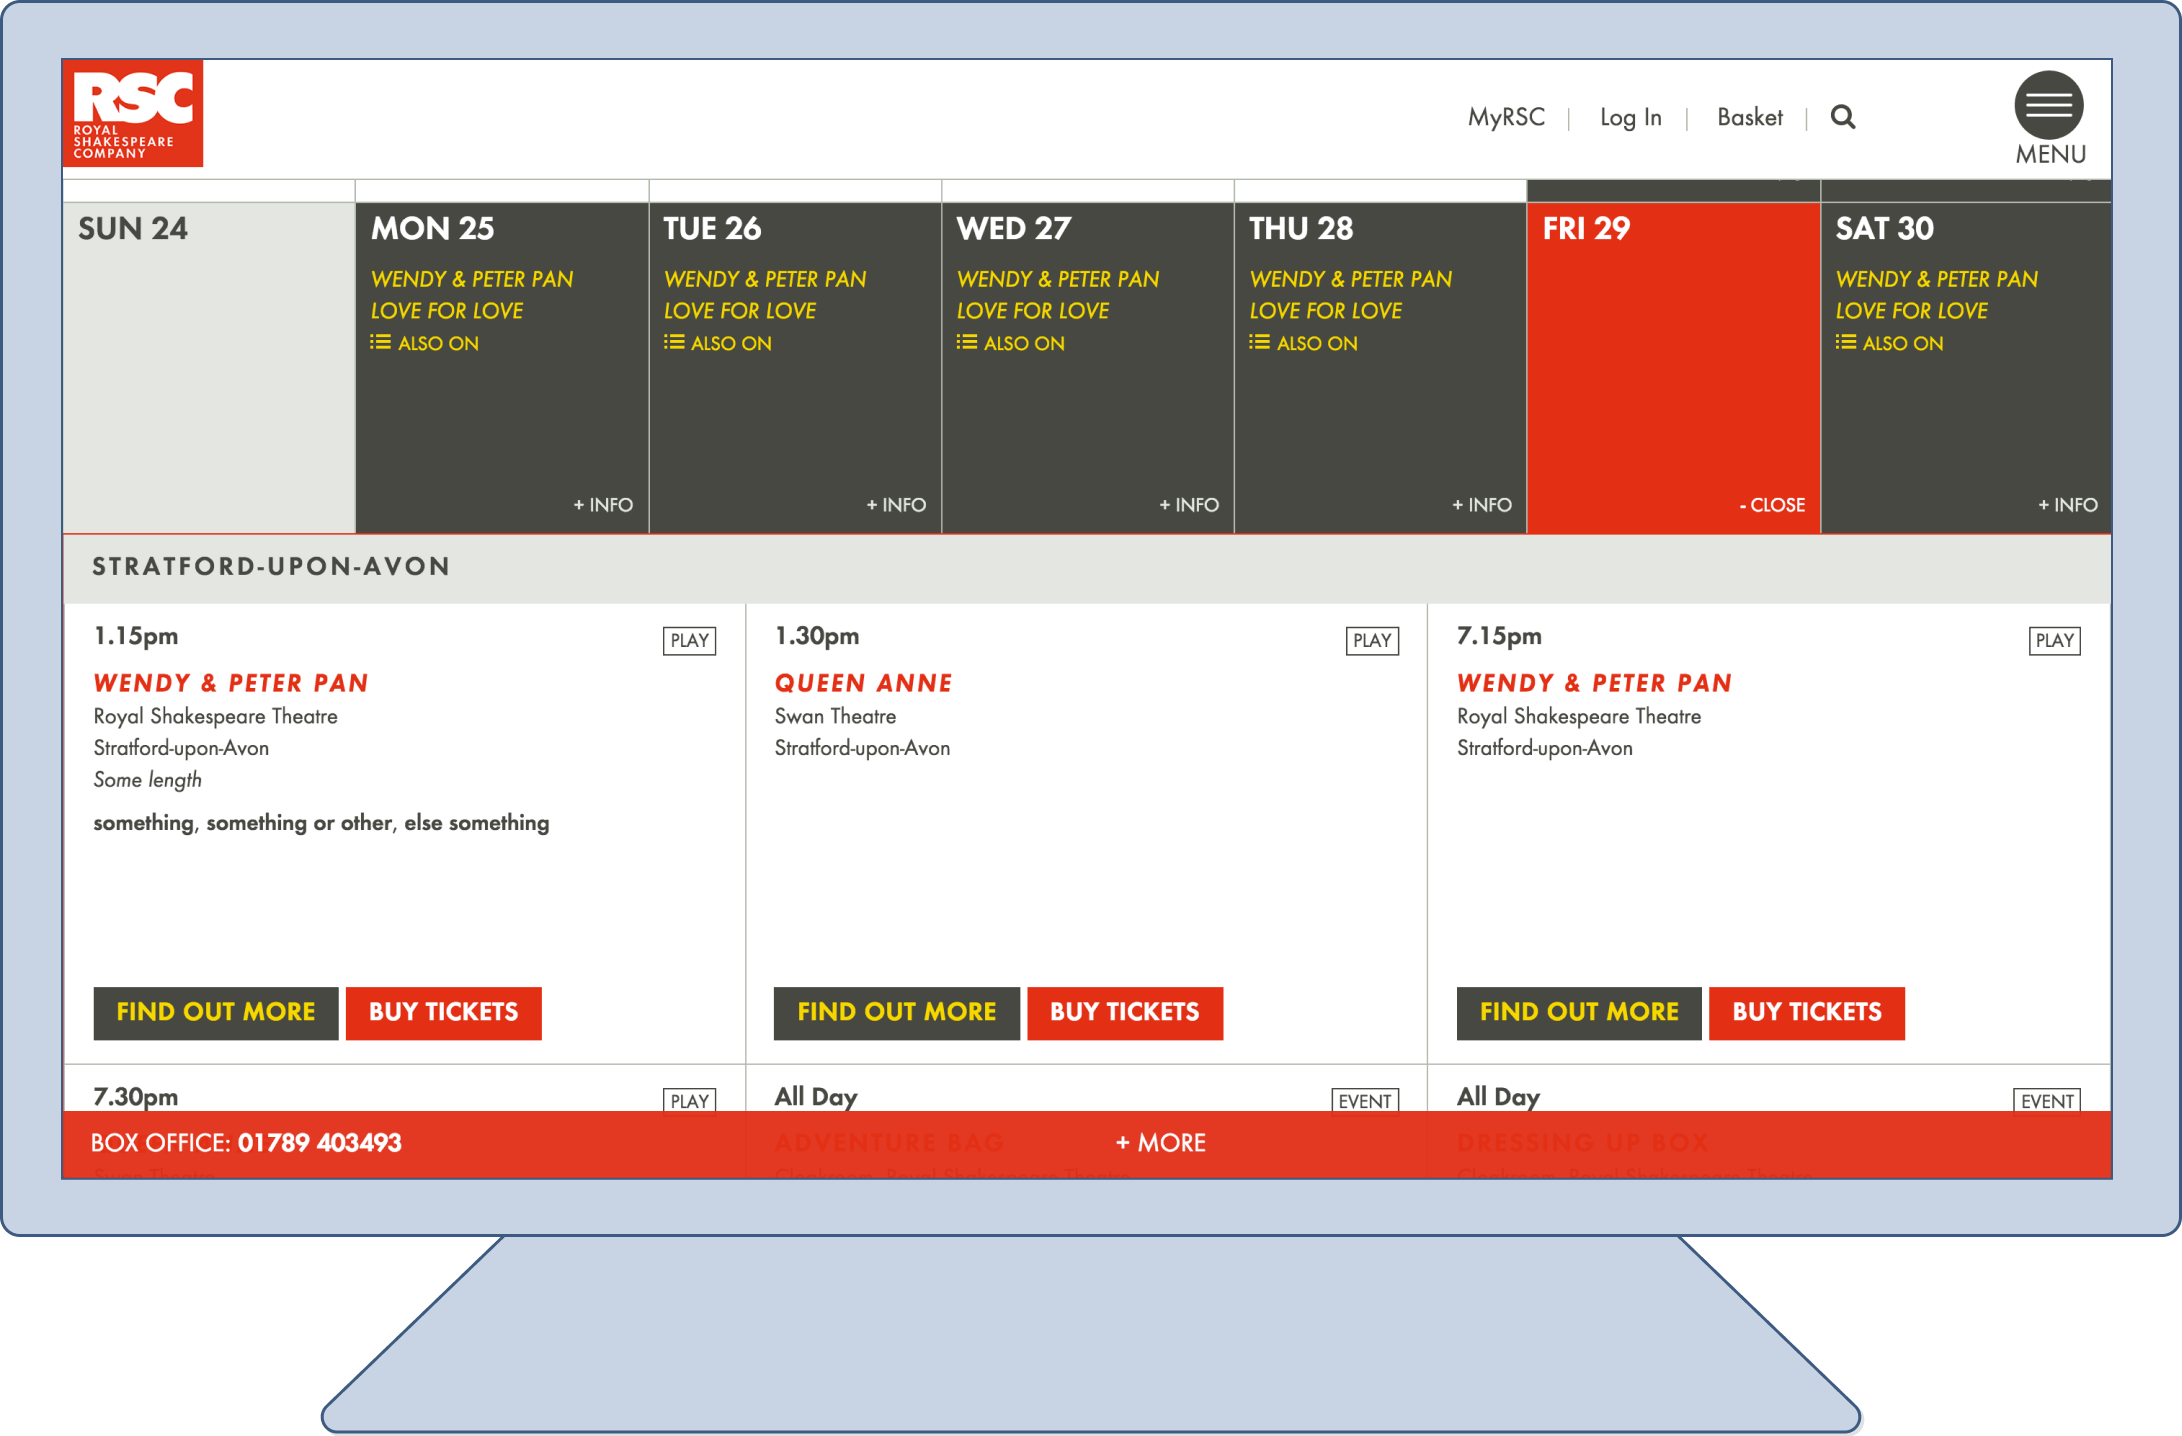
Task: Open Wendy & Peter Pan on THU 28
Action: pyautogui.click(x=1351, y=279)
